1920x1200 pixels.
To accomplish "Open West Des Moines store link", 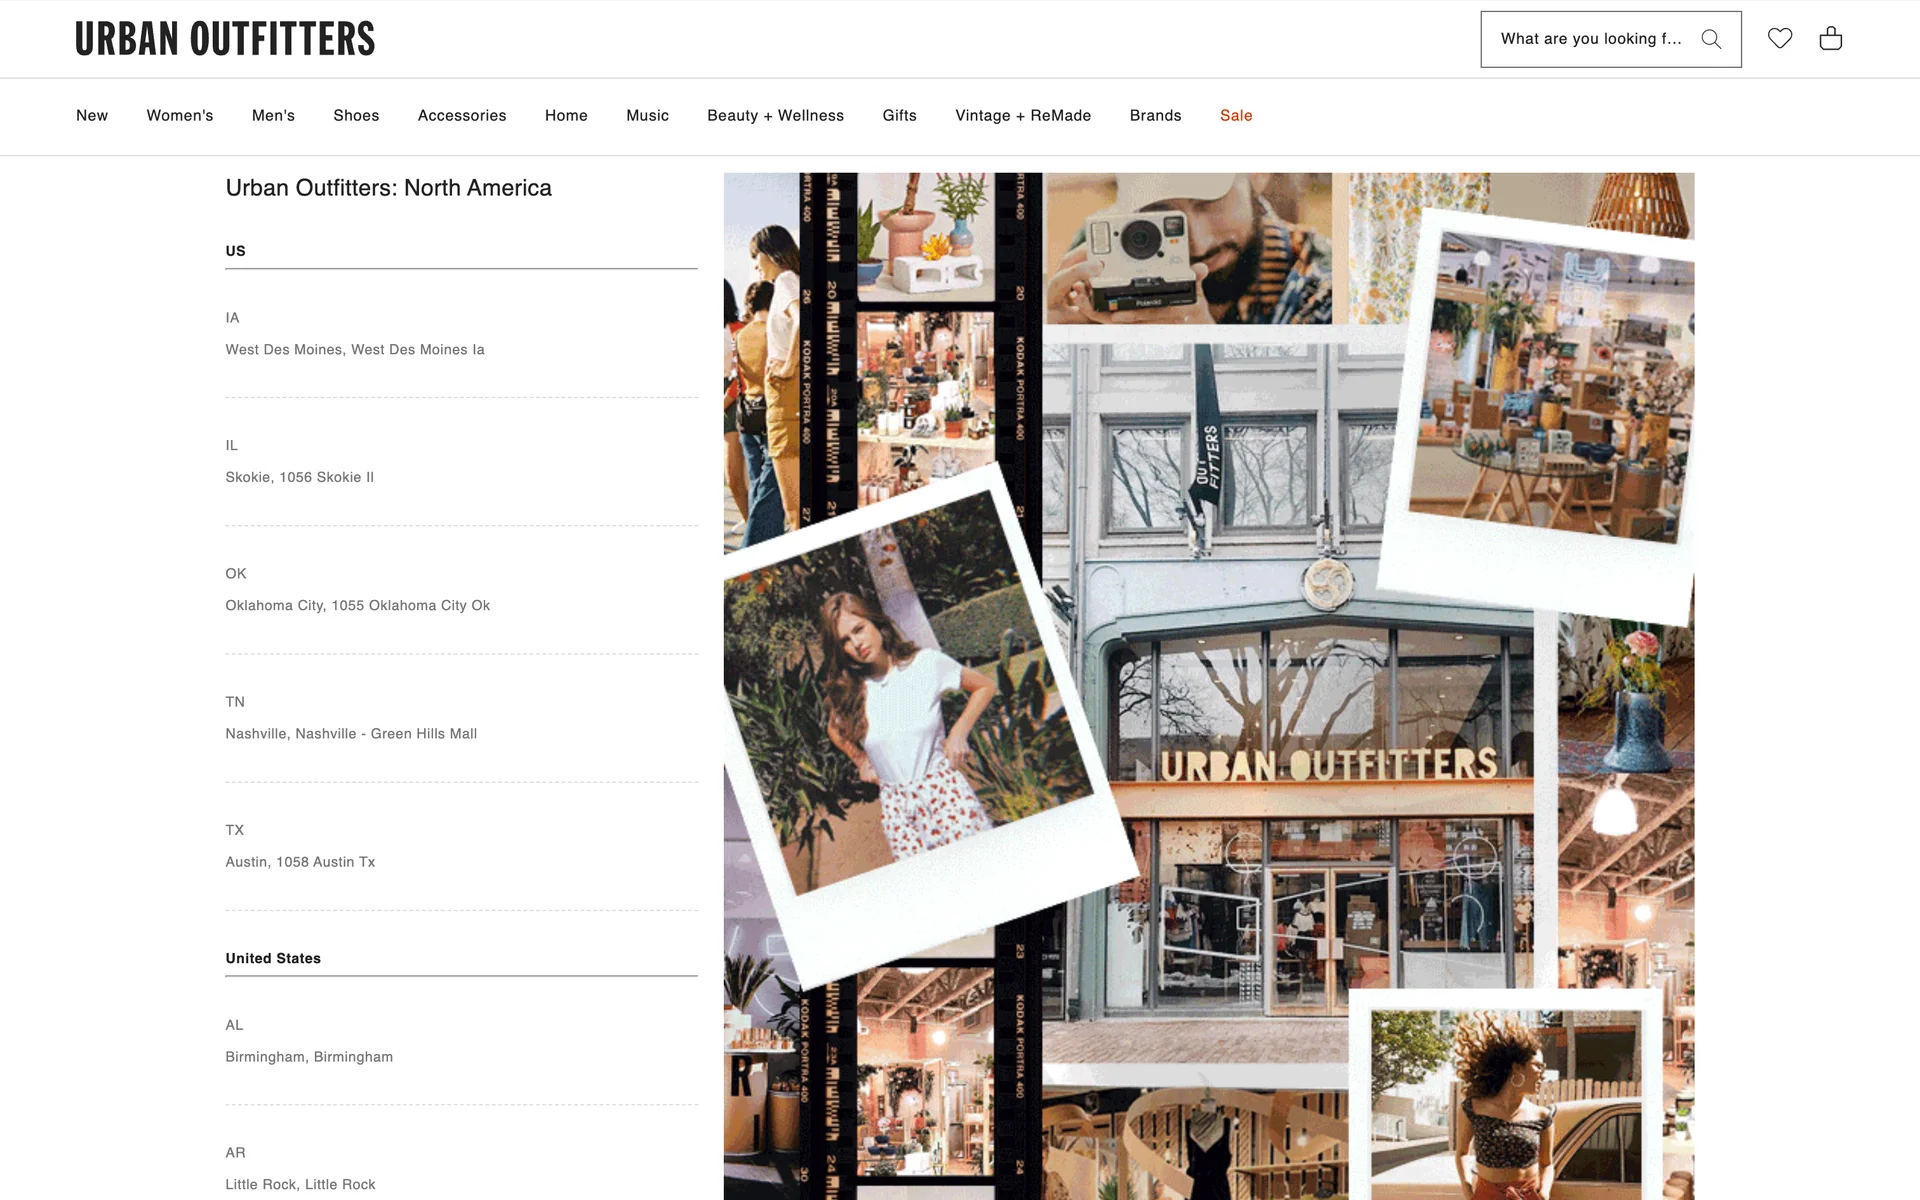I will pyautogui.click(x=355, y=350).
